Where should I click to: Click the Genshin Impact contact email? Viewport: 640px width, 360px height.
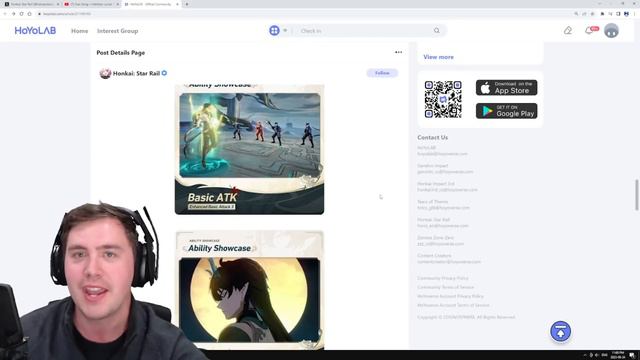pyautogui.click(x=445, y=172)
